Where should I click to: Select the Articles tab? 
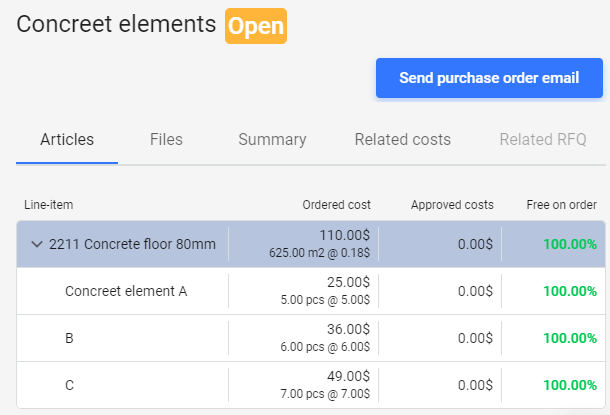[67, 139]
